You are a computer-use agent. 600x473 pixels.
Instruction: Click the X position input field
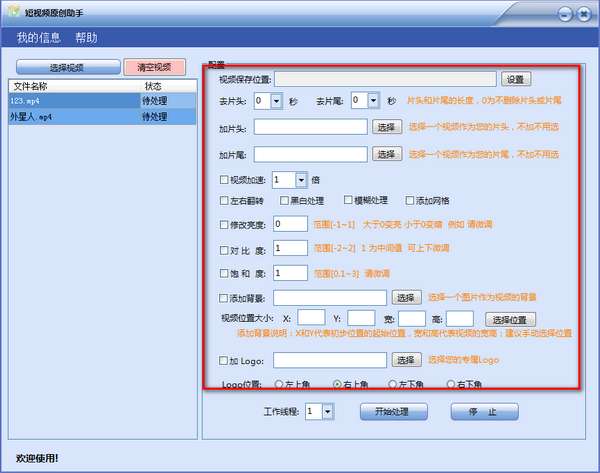pyautogui.click(x=311, y=318)
